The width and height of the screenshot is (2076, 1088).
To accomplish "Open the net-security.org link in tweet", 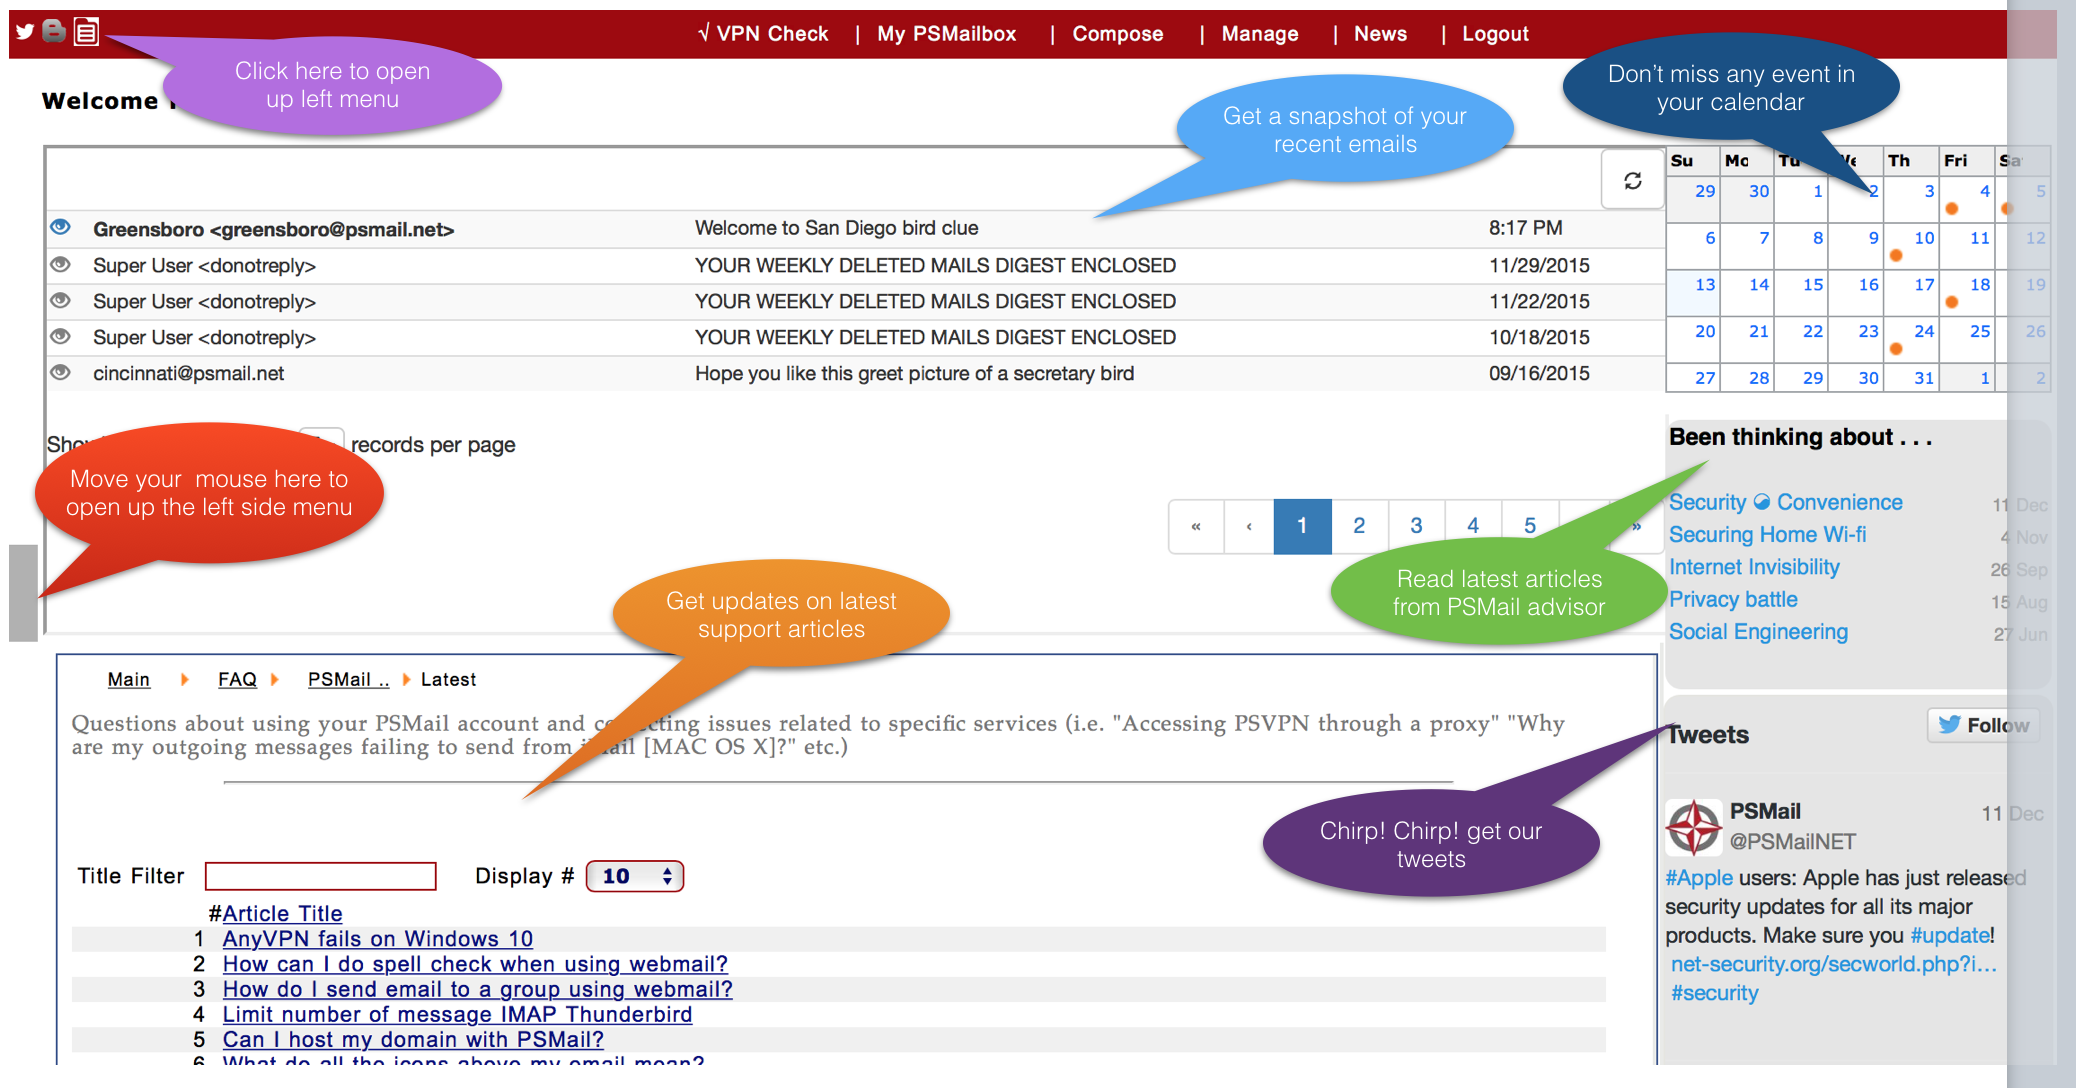I will (x=1834, y=965).
